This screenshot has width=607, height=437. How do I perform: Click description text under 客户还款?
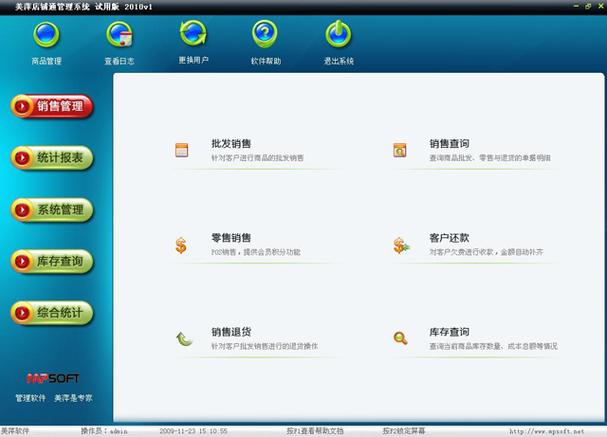[486, 252]
